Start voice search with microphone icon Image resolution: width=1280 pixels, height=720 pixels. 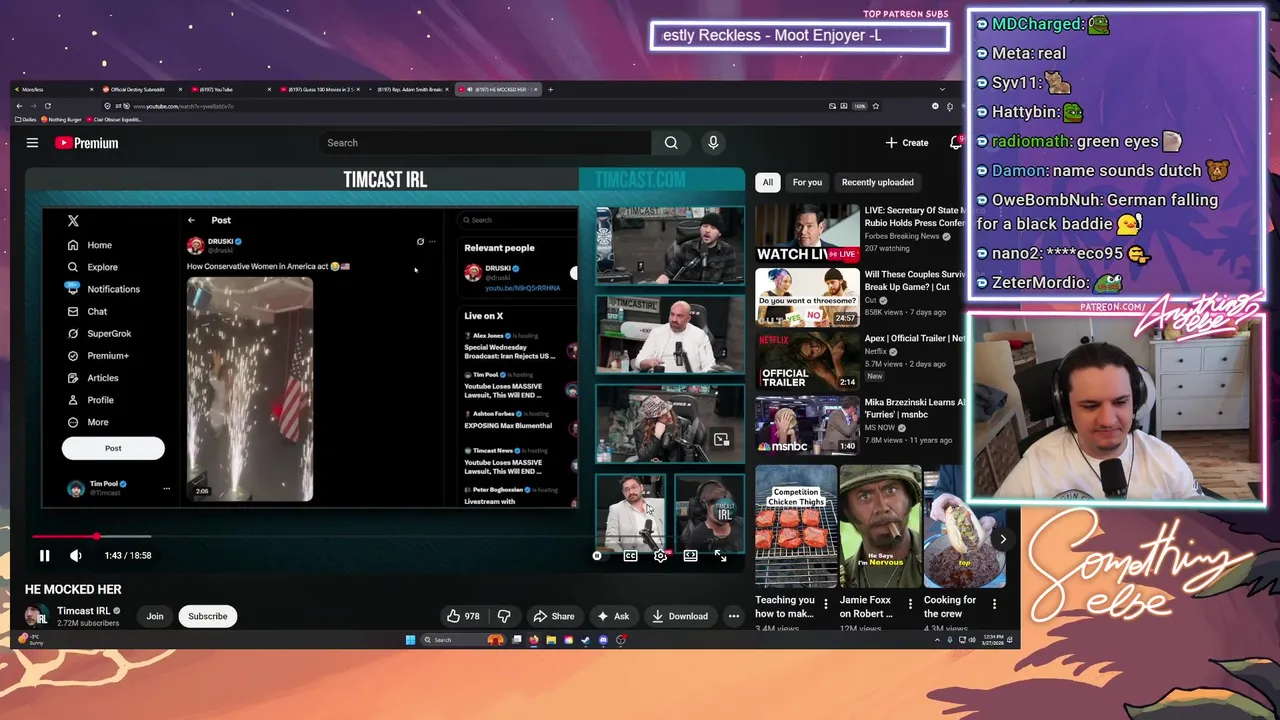tap(713, 143)
